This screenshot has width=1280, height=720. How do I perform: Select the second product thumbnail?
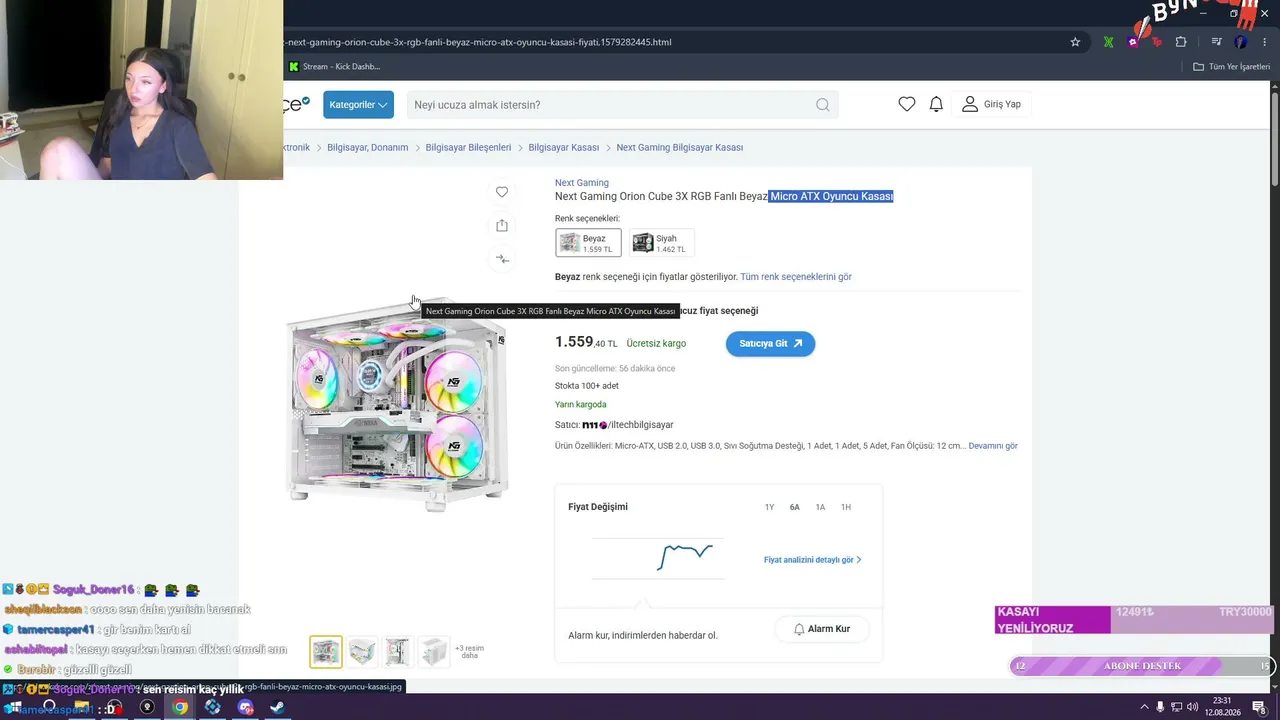click(362, 652)
